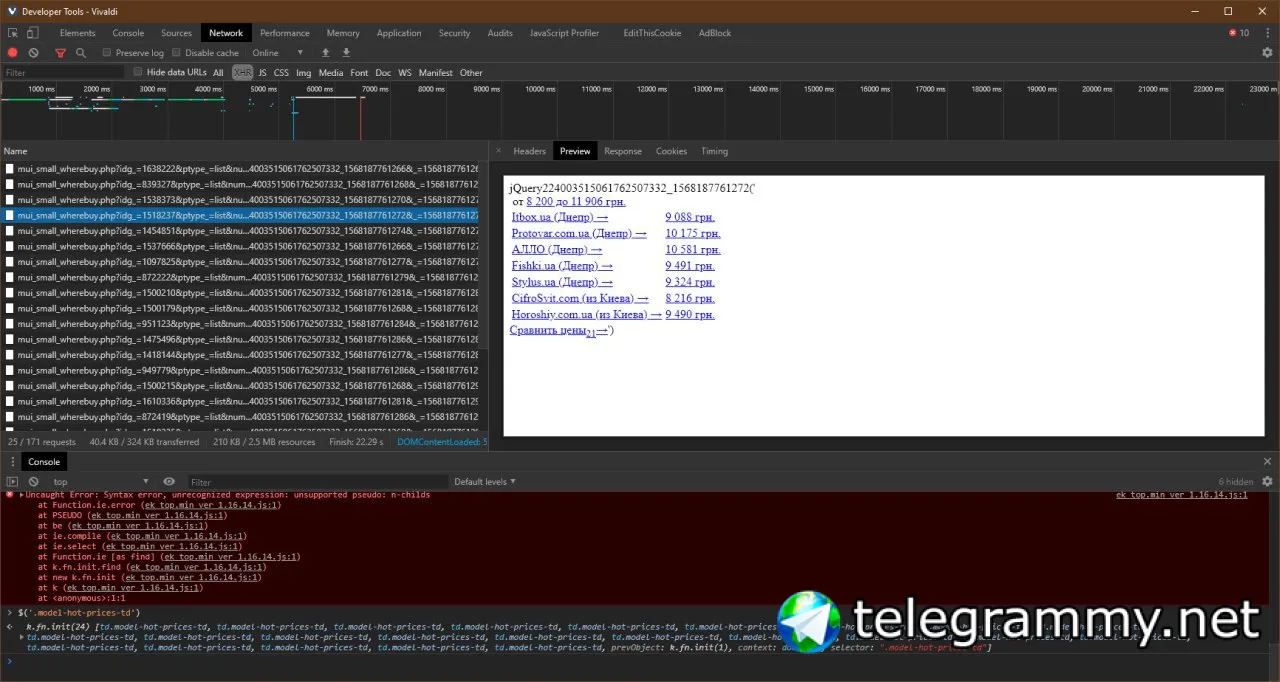Image resolution: width=1280 pixels, height=682 pixels.
Task: Open the Performance tab
Action: coord(285,33)
